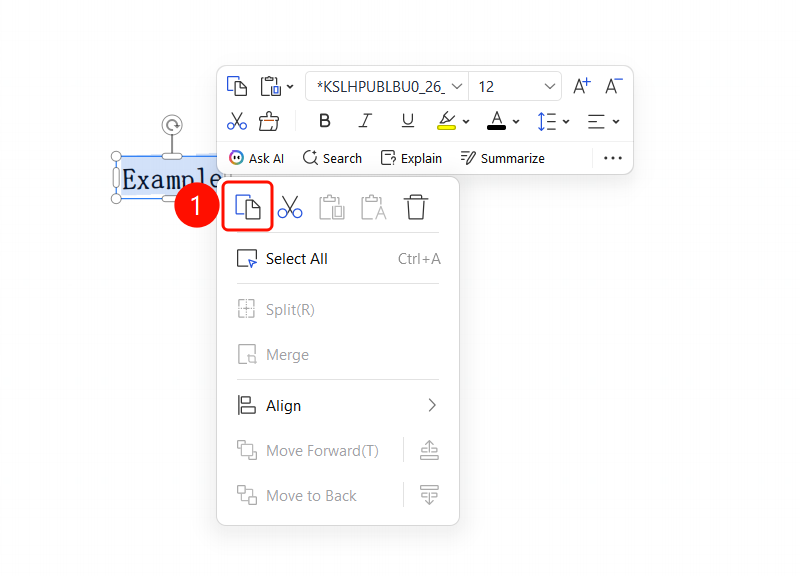This screenshot has height=576, width=800.
Task: Click the Search button
Action: coord(332,158)
